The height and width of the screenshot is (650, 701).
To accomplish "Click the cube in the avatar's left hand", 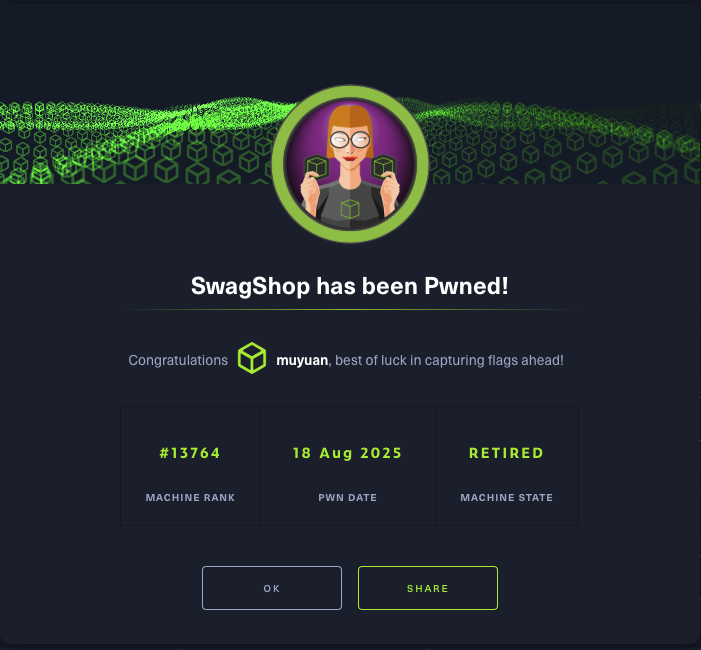I will tap(317, 167).
